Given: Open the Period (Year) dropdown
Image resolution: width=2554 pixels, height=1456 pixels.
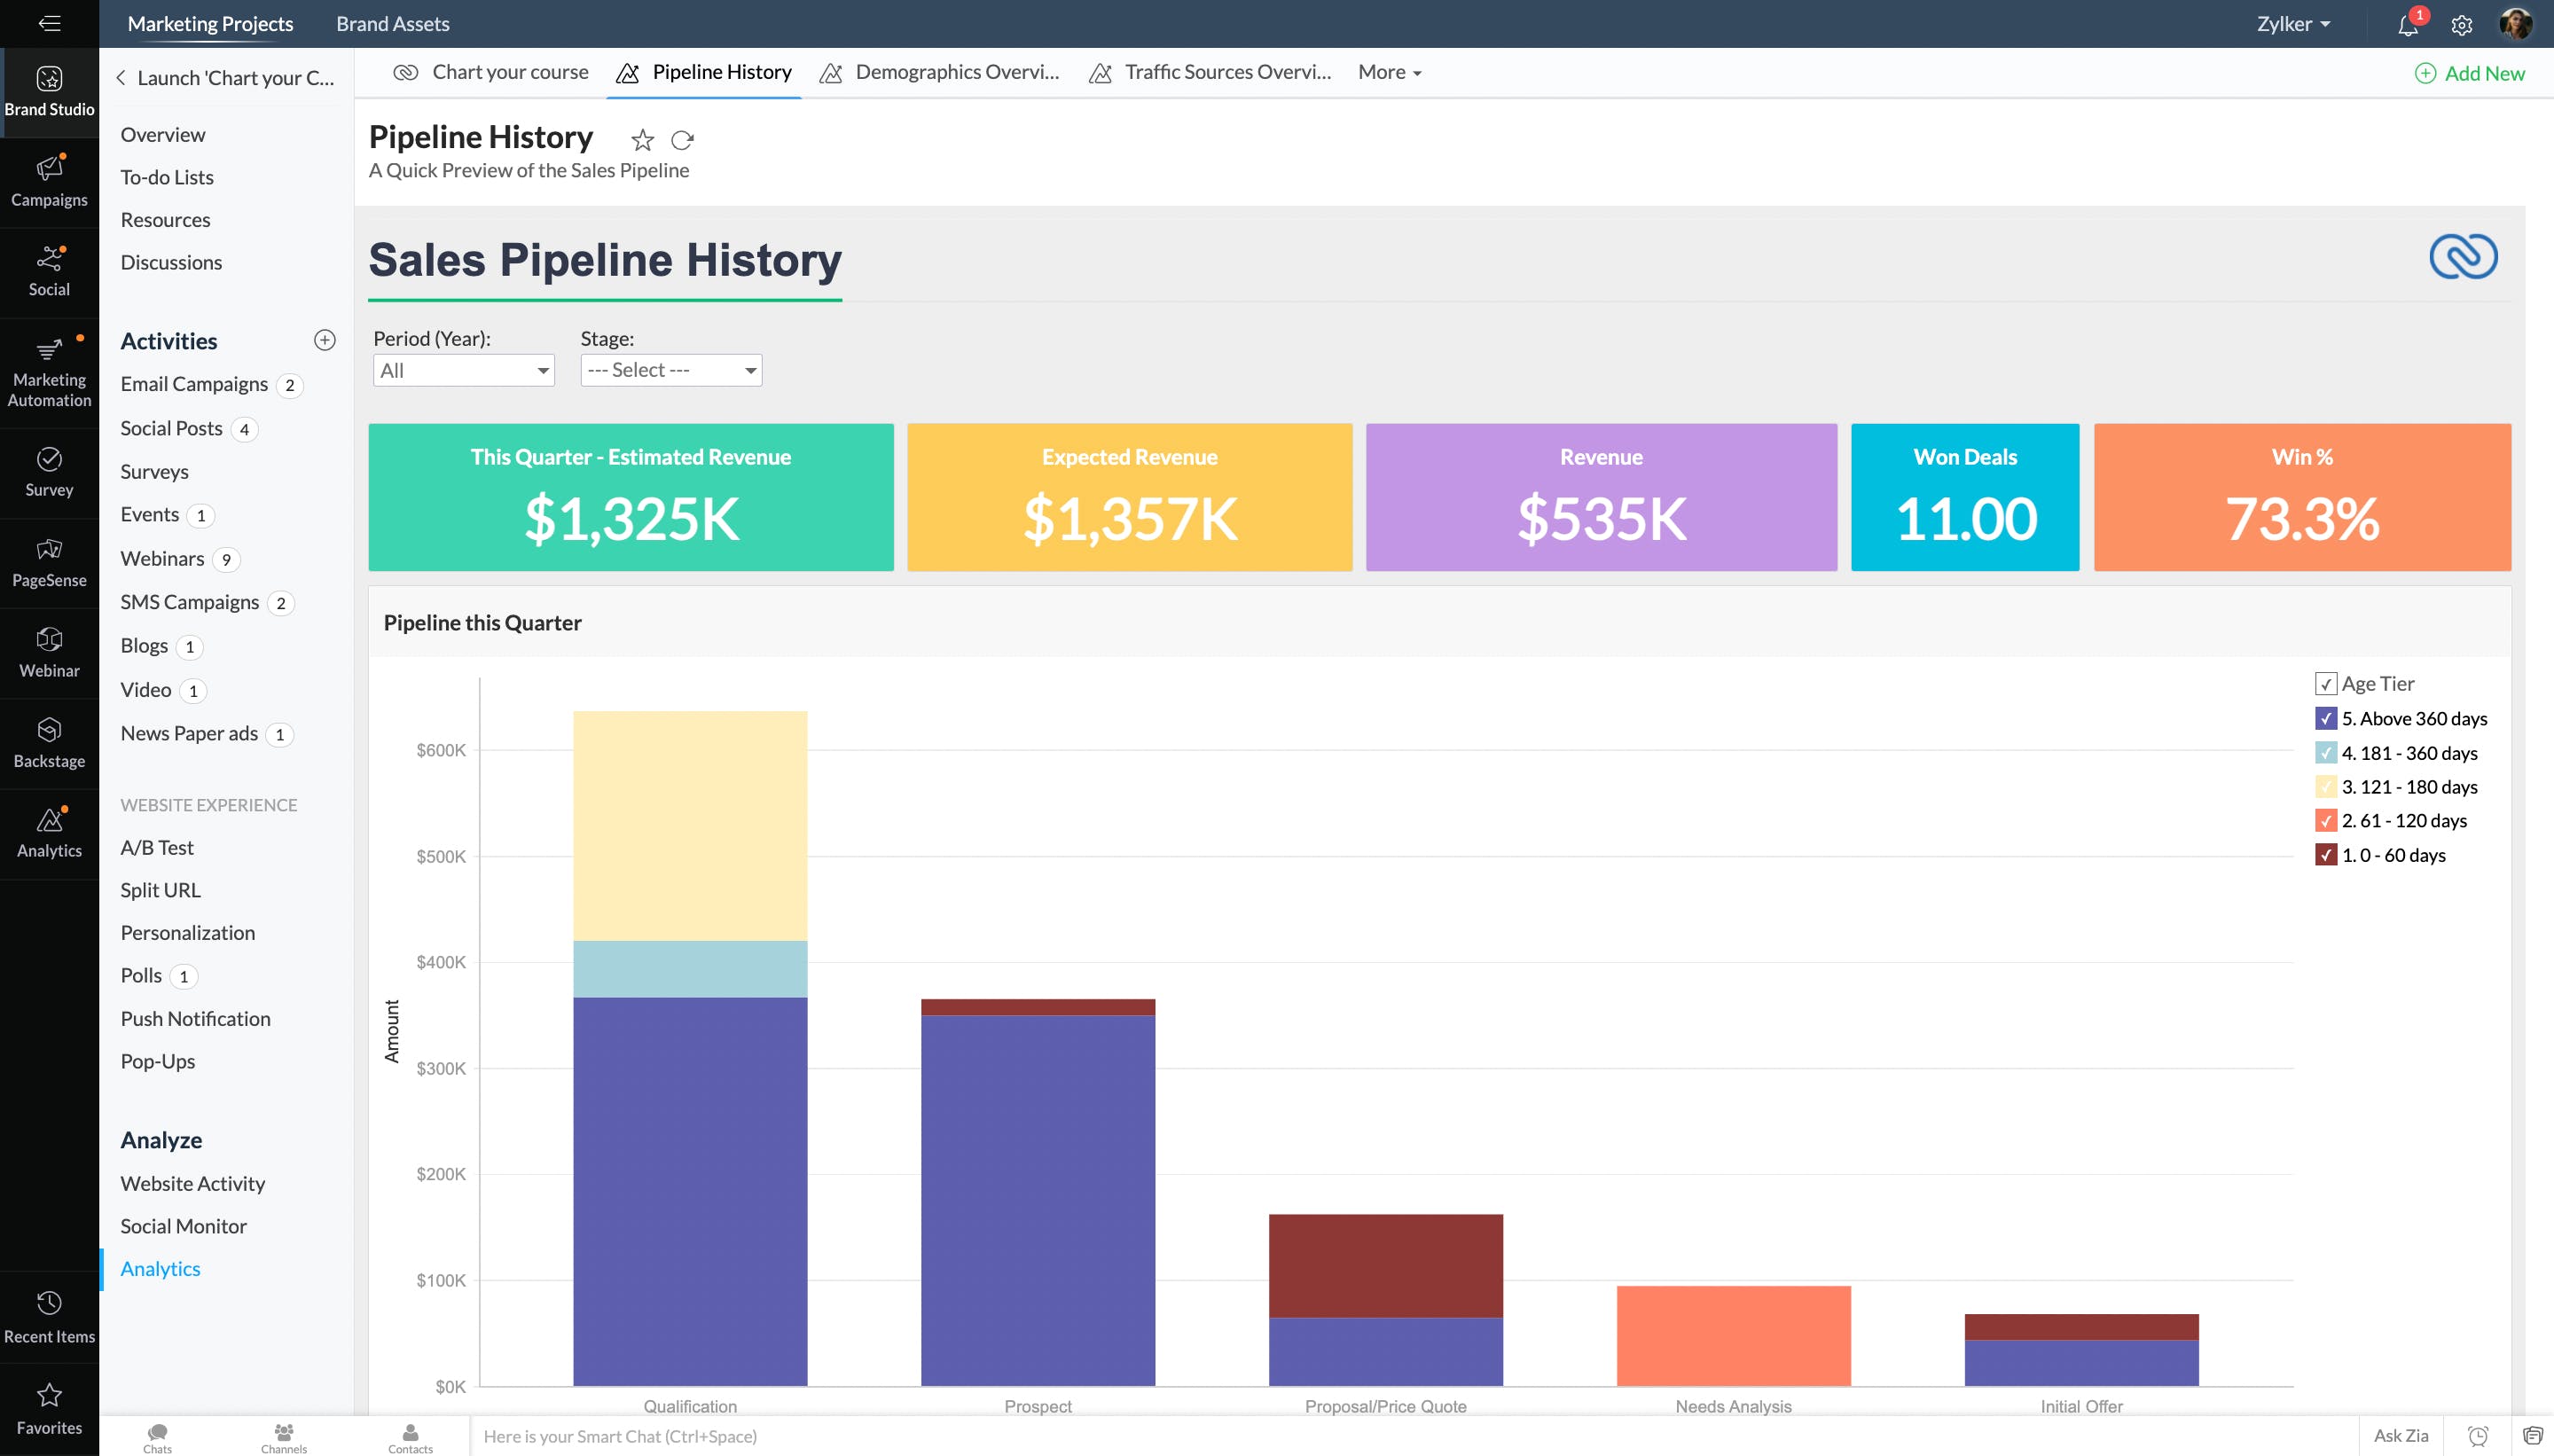Looking at the screenshot, I should pyautogui.click(x=463, y=370).
